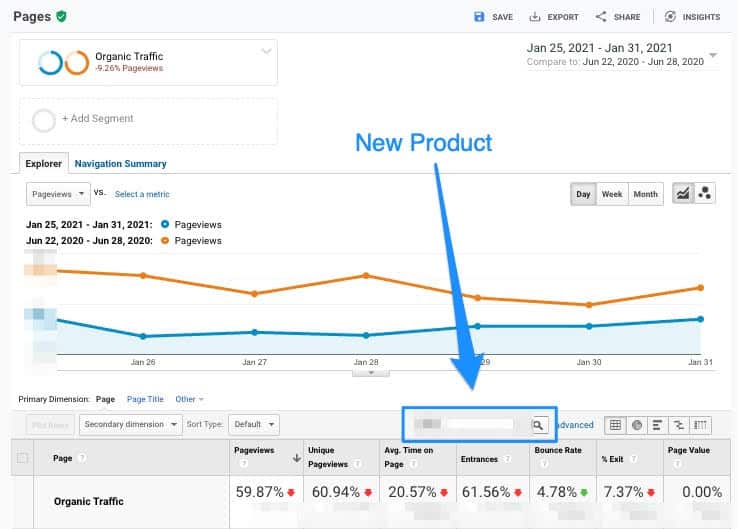
Task: Open the Navigation Summary tab
Action: [120, 164]
